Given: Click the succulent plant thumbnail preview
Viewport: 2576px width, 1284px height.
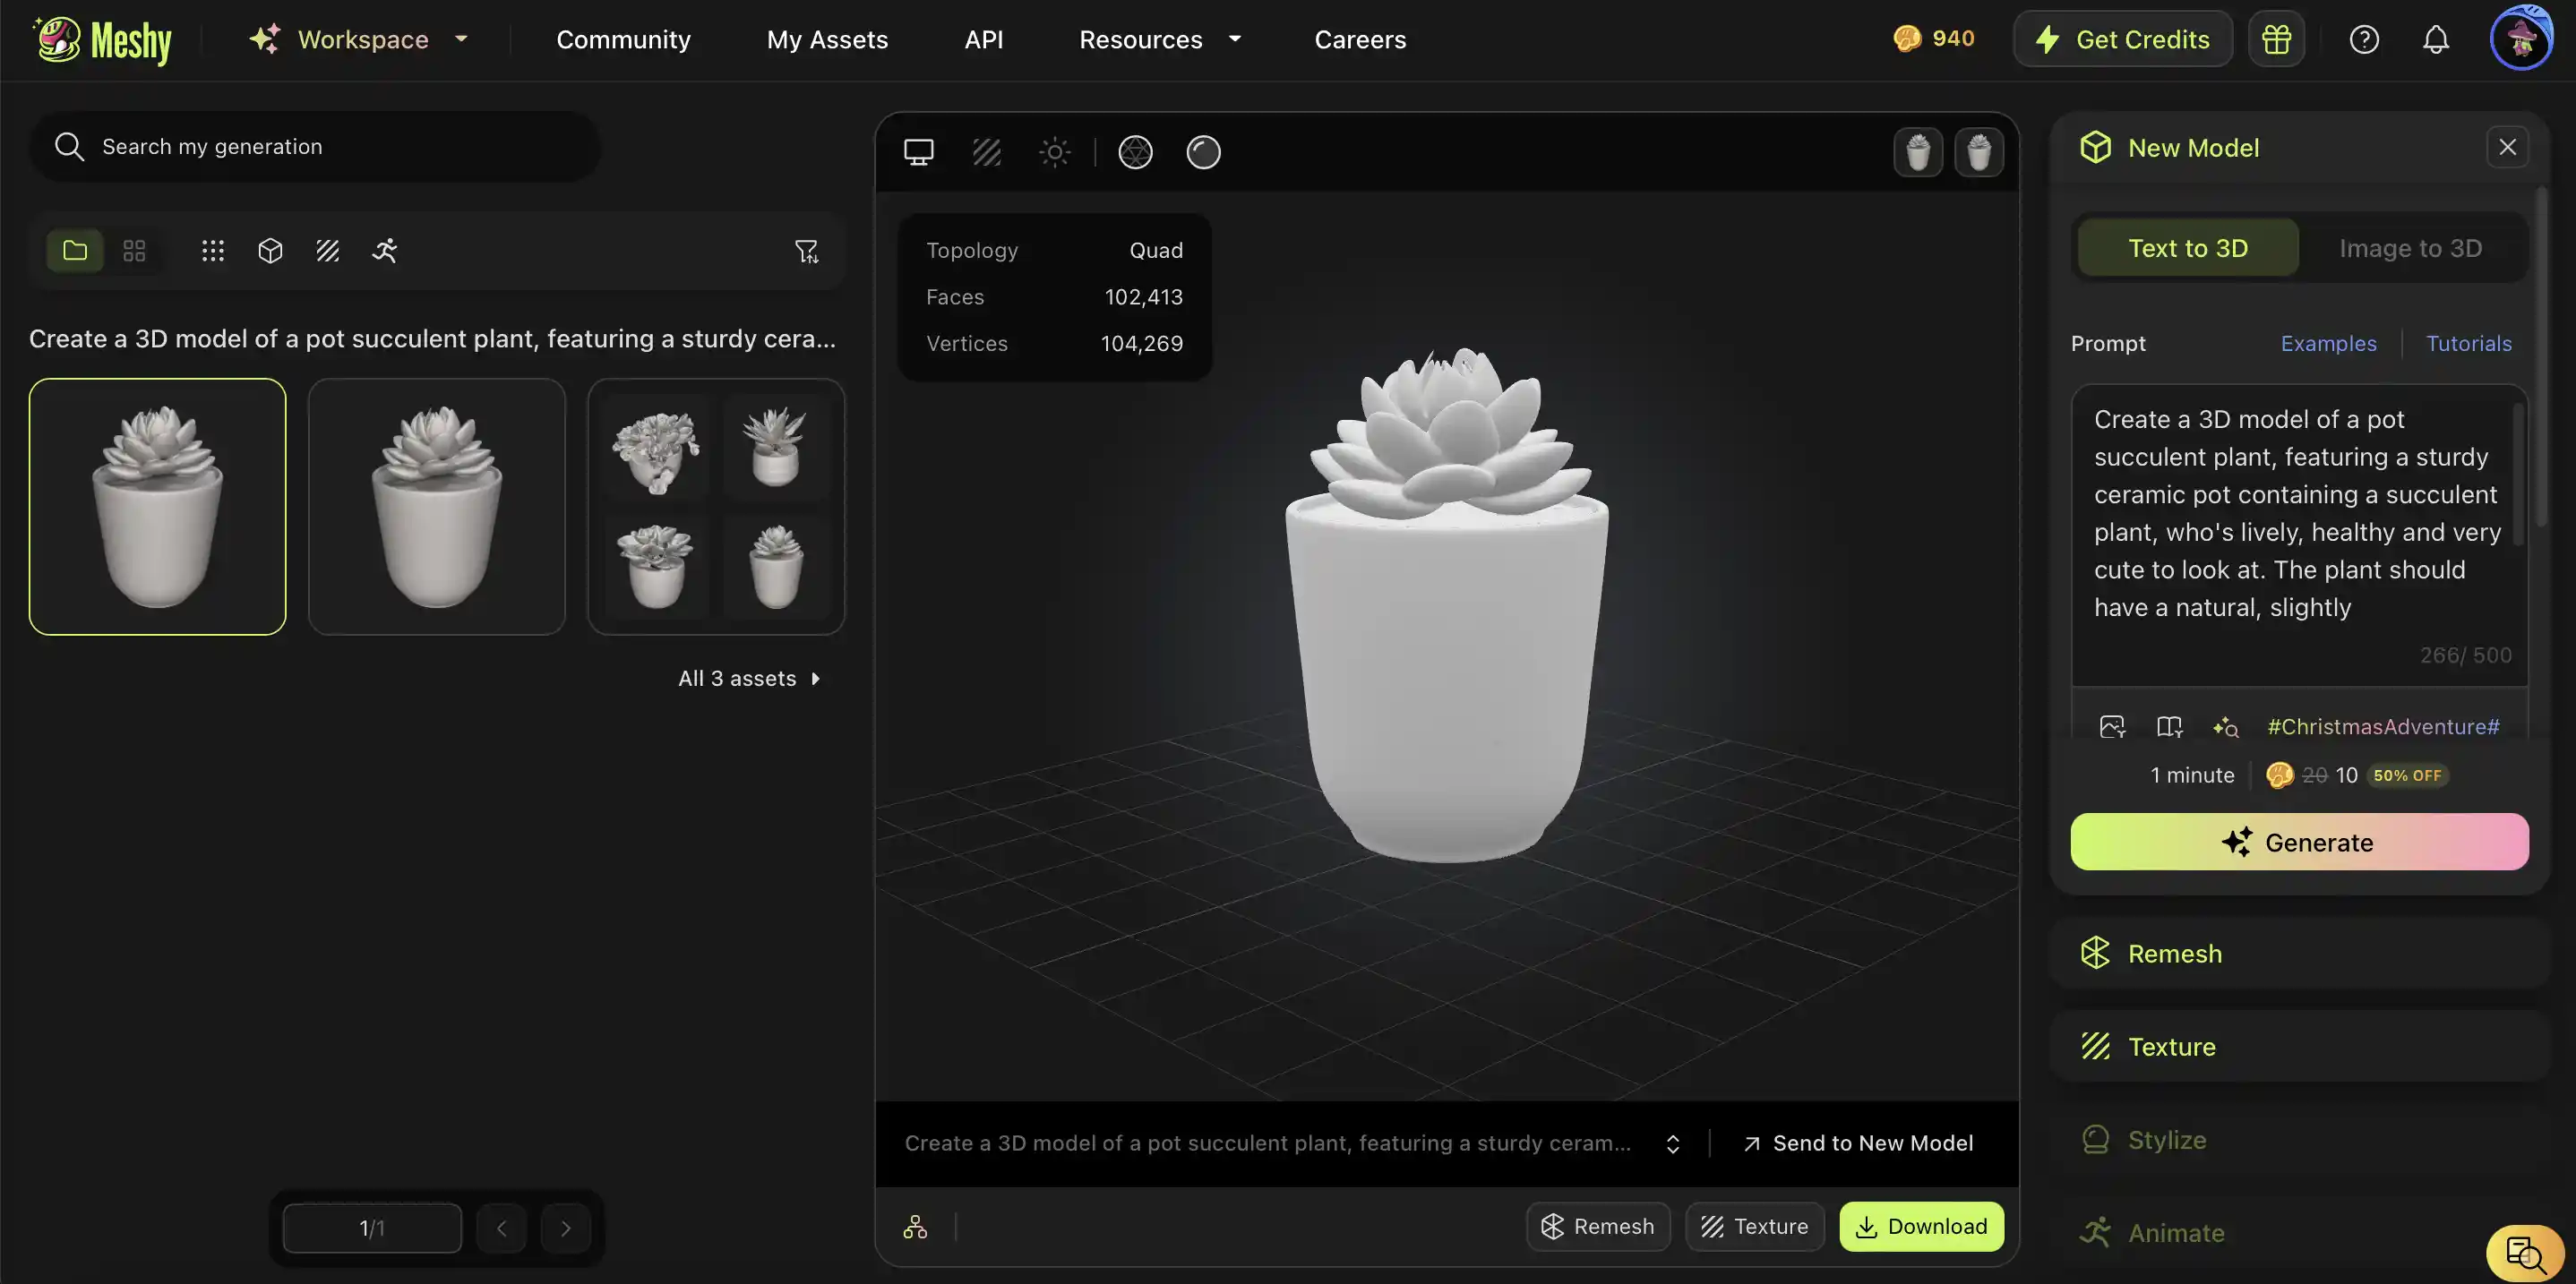Looking at the screenshot, I should click(x=158, y=506).
